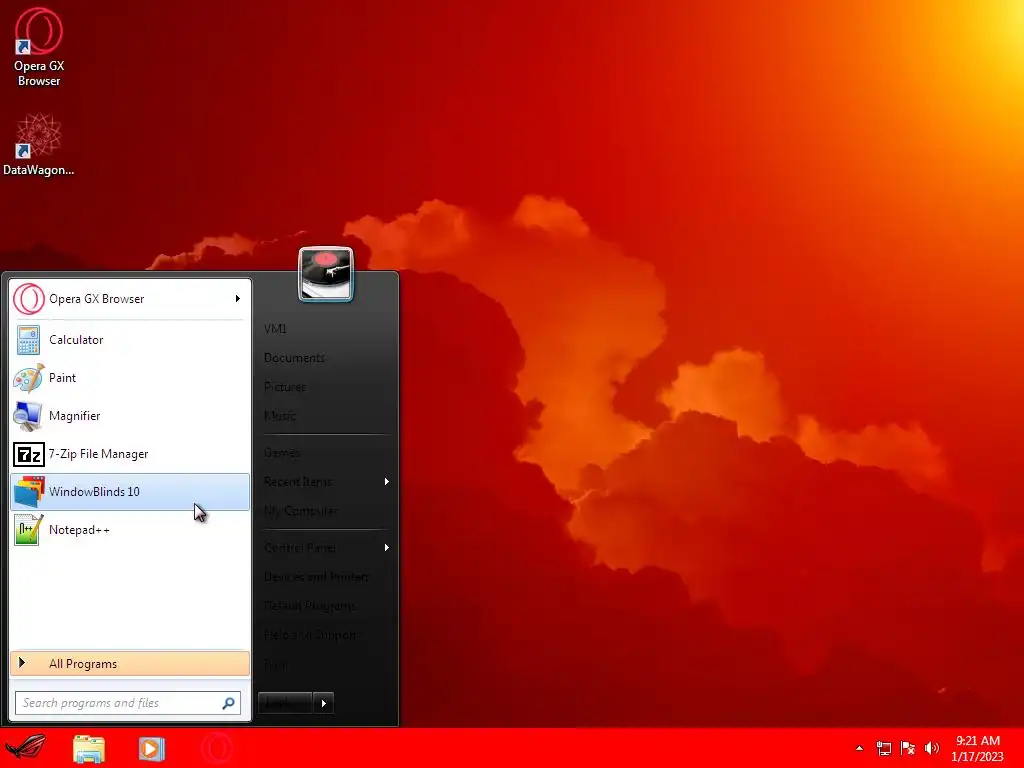Launch WindowBlinds 10

tap(130, 492)
